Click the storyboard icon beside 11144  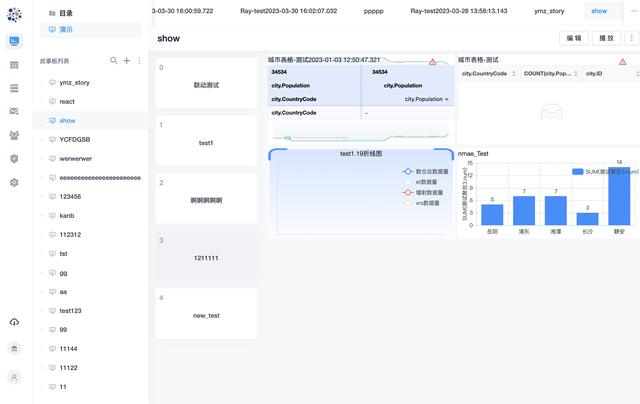52,349
